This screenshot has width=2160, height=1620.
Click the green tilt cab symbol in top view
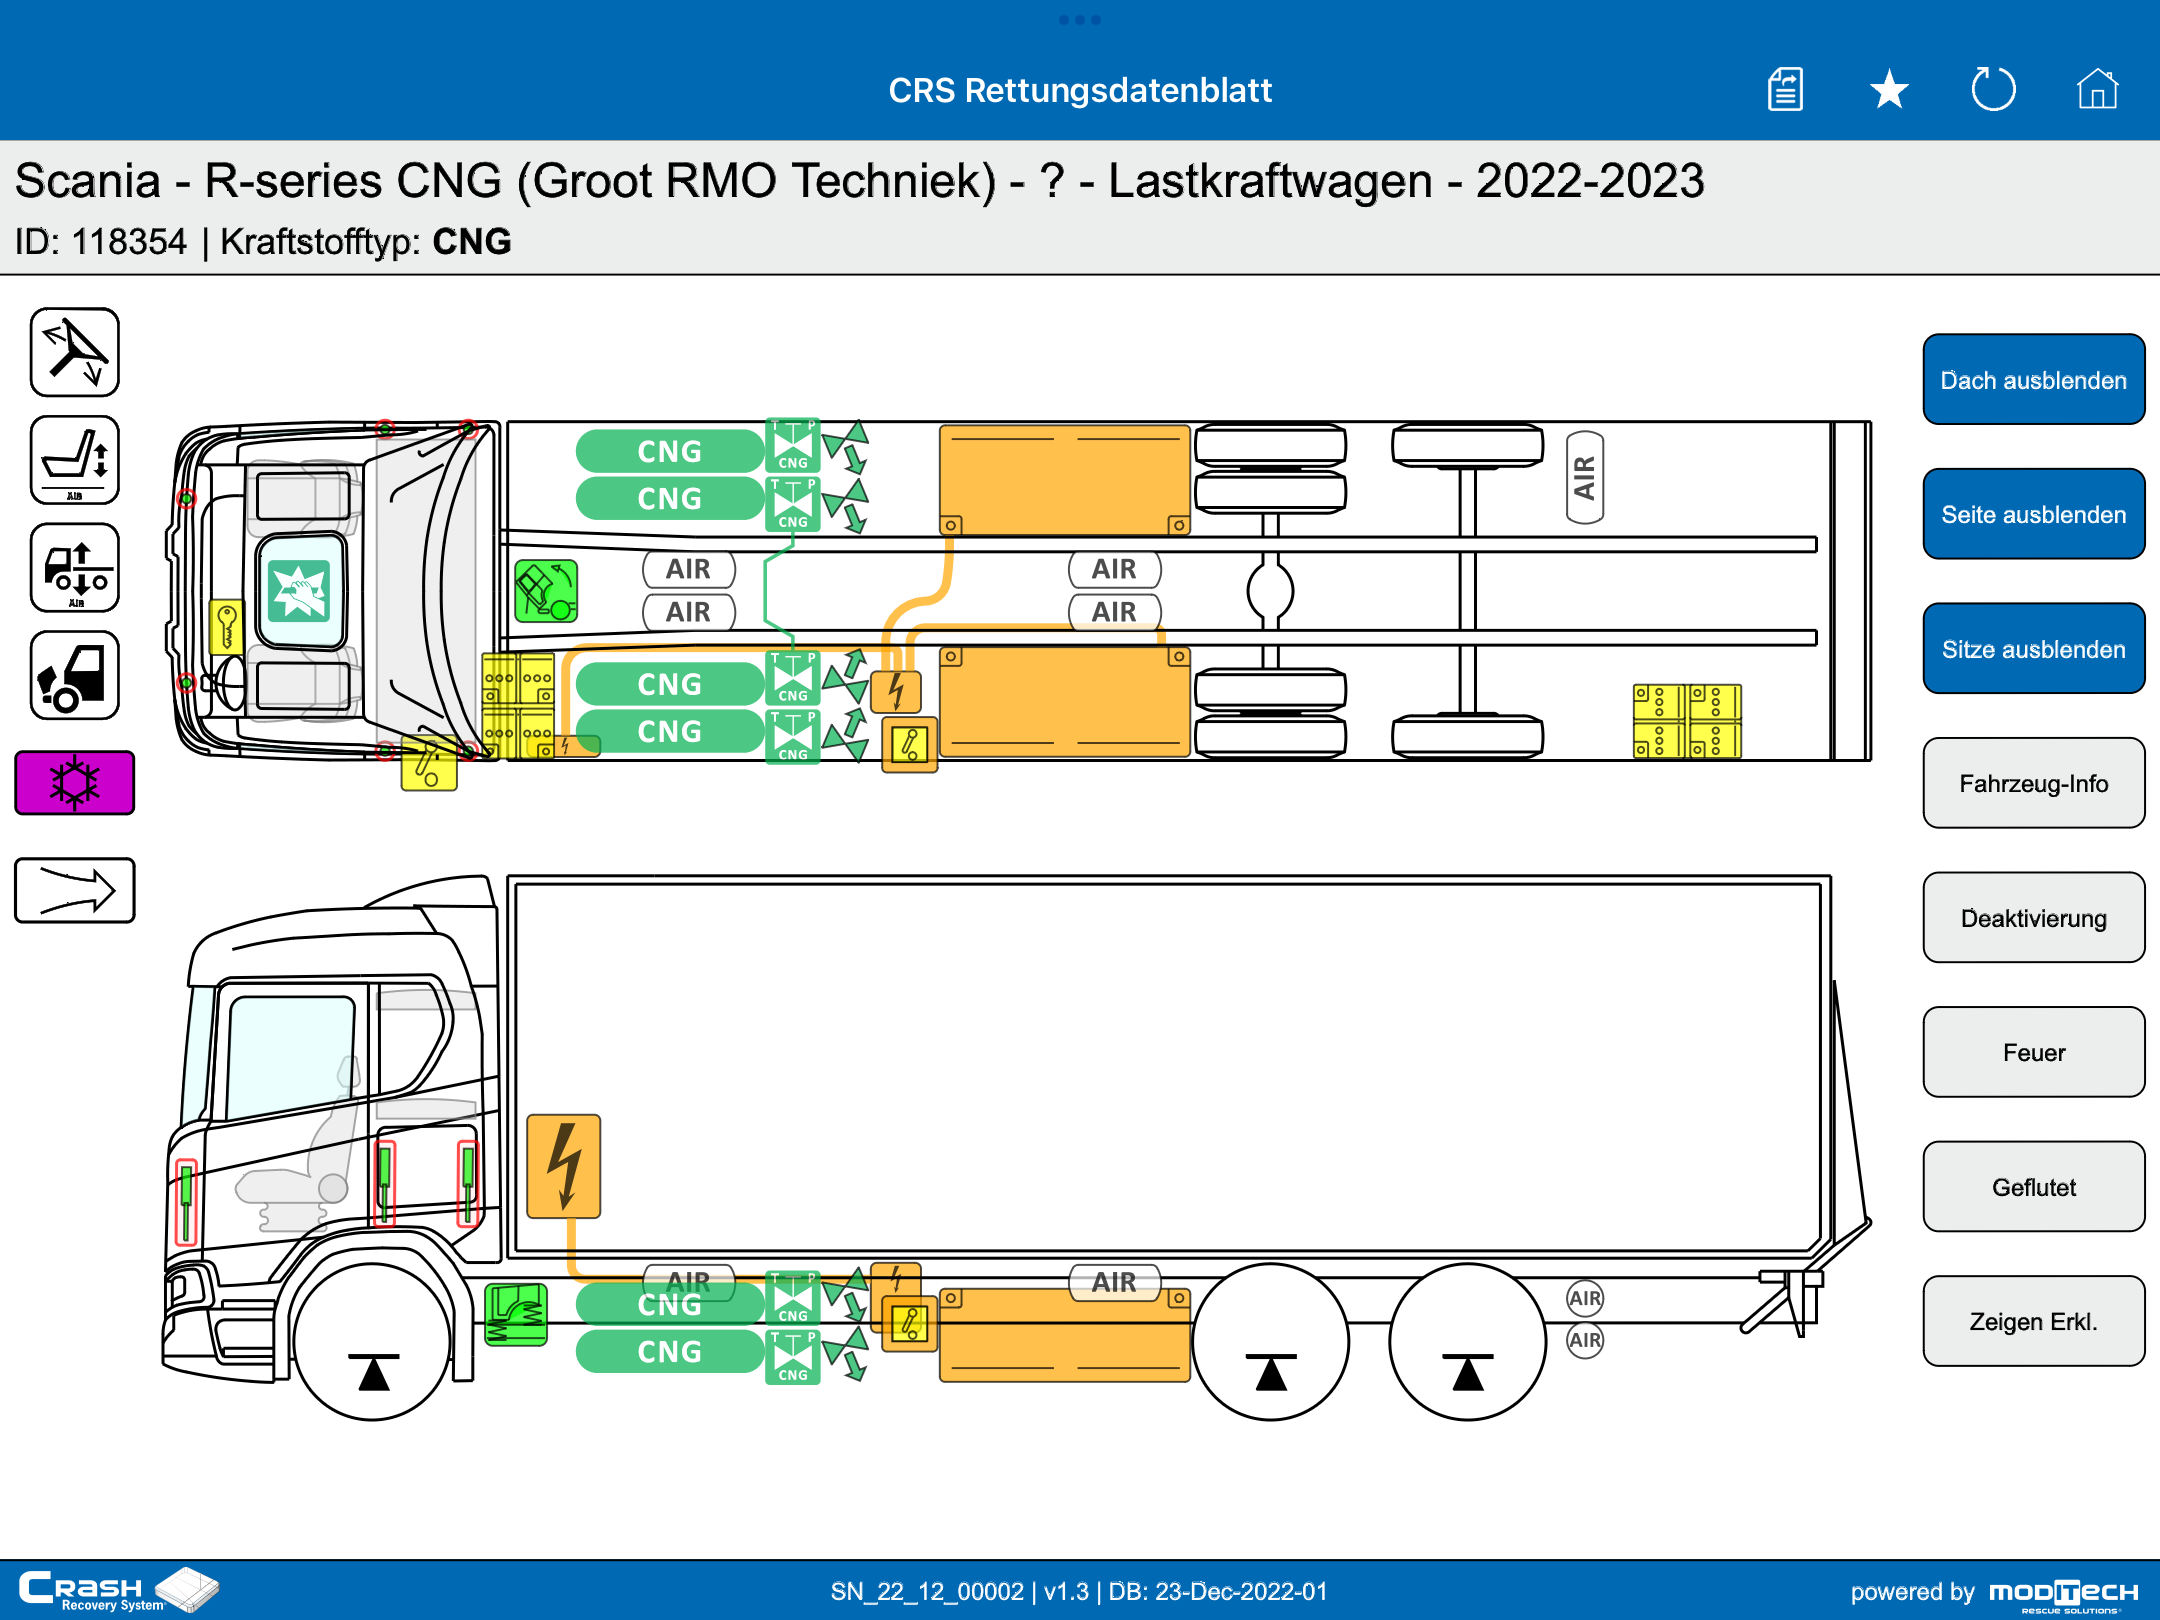(546, 591)
